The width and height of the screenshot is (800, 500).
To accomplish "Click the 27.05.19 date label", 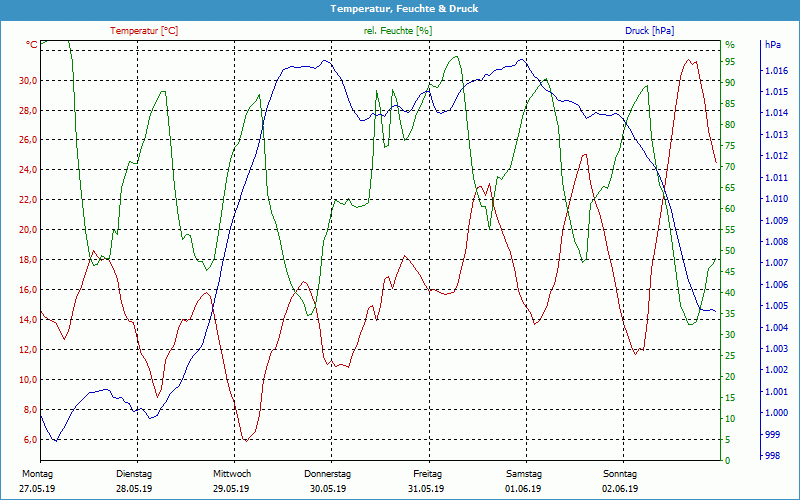I will tap(37, 489).
